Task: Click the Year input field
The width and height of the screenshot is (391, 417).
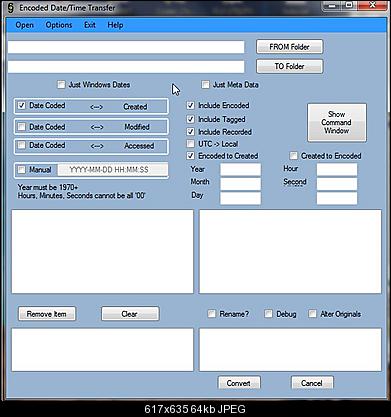Action: click(x=240, y=170)
